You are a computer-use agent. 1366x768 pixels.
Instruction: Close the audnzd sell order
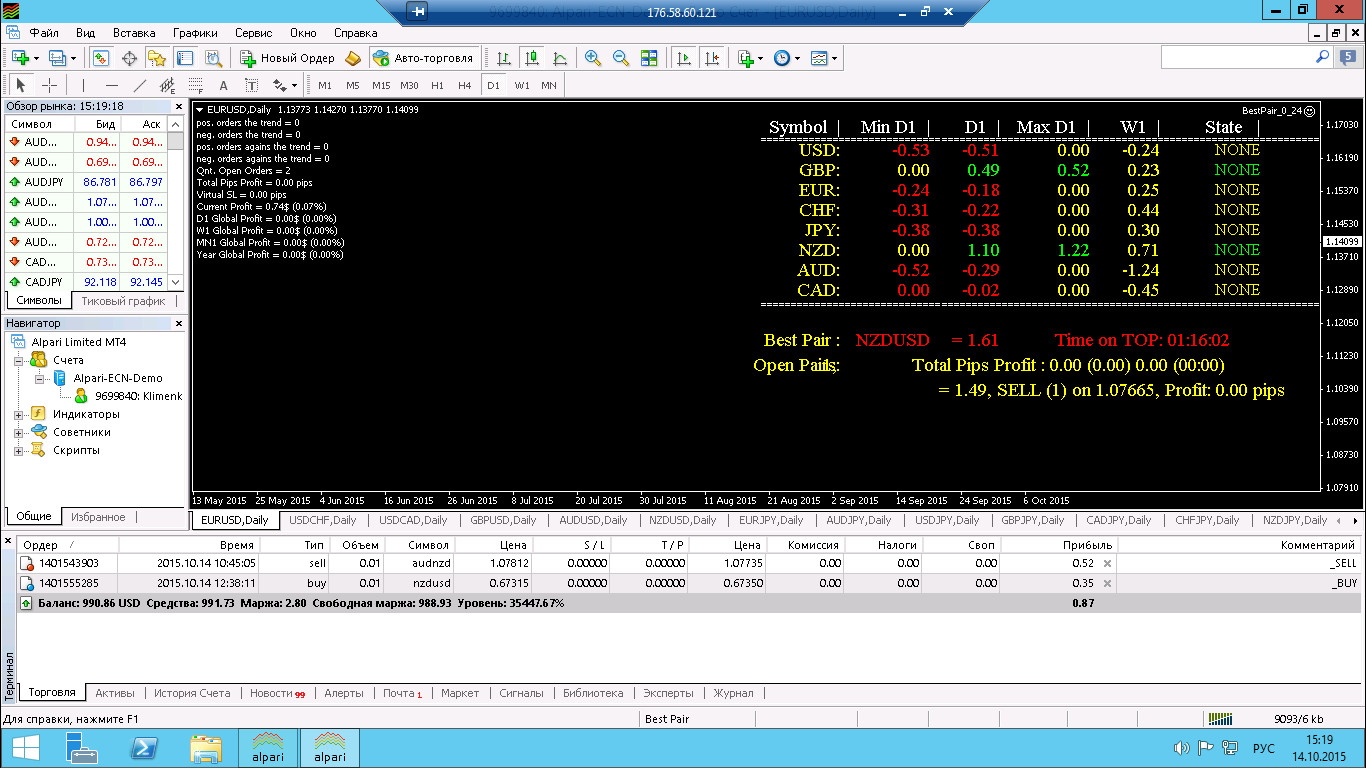coord(1107,564)
